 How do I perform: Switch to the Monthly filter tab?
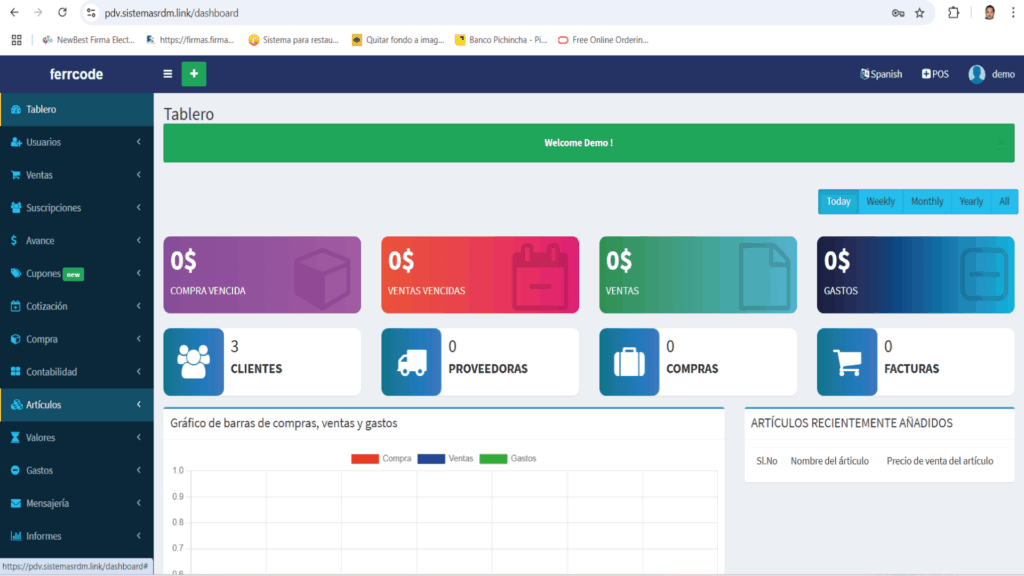pyautogui.click(x=927, y=201)
